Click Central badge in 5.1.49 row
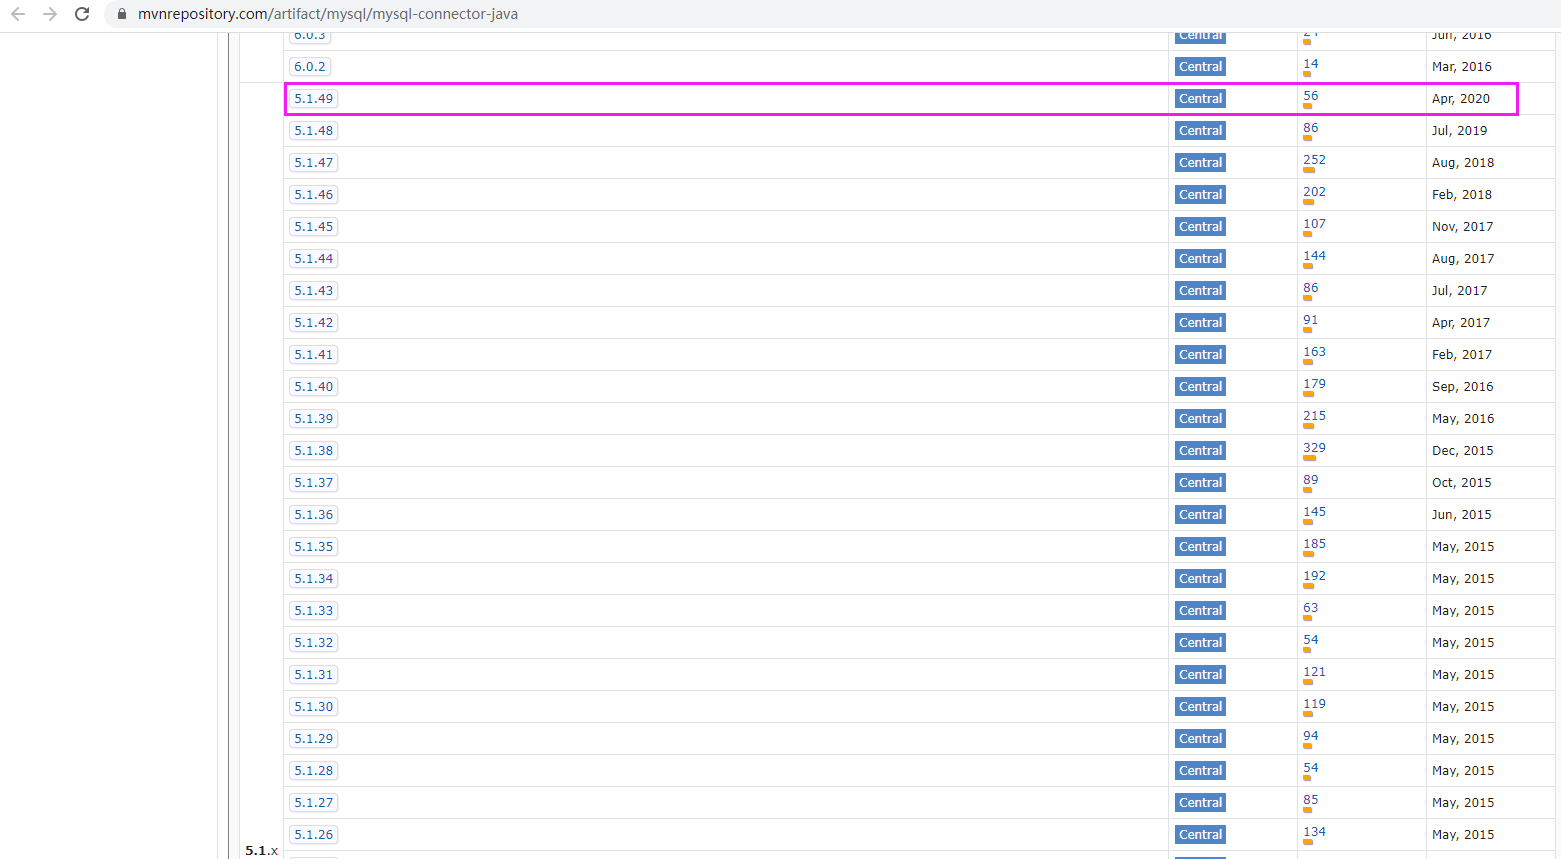Screen dimensions: 1561x859 (1200, 99)
